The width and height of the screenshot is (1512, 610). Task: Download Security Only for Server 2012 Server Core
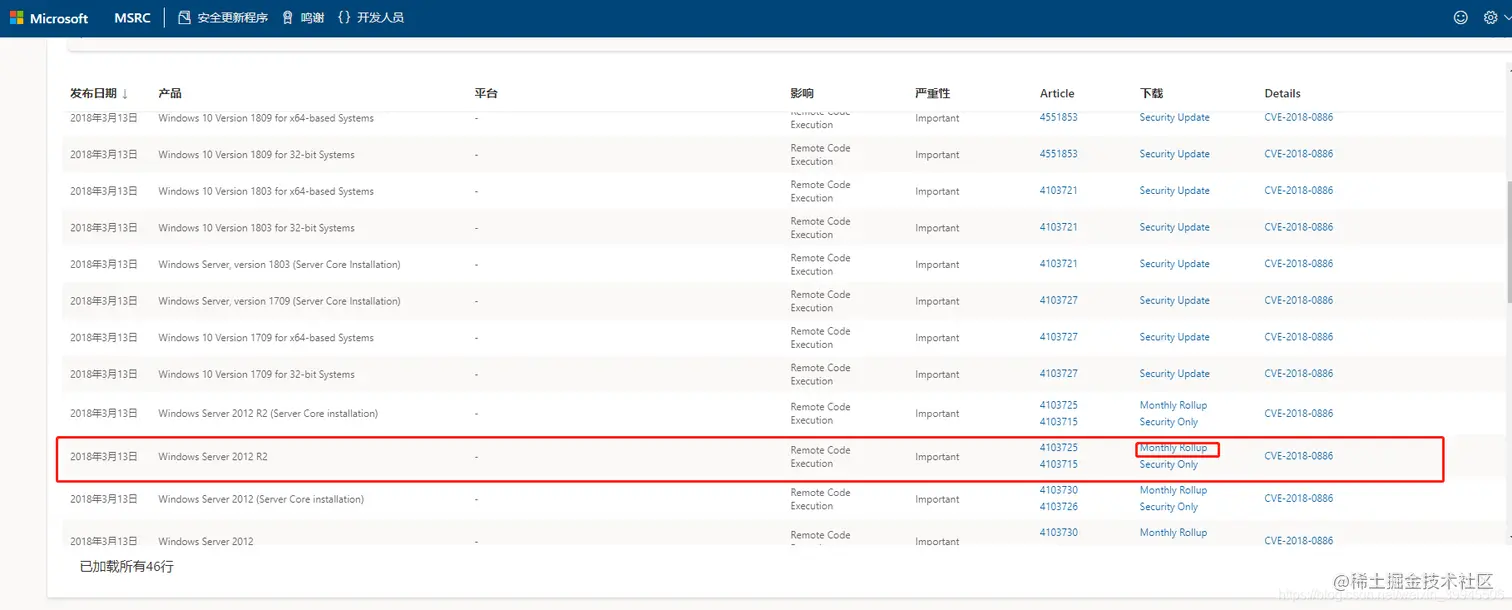pos(1169,507)
